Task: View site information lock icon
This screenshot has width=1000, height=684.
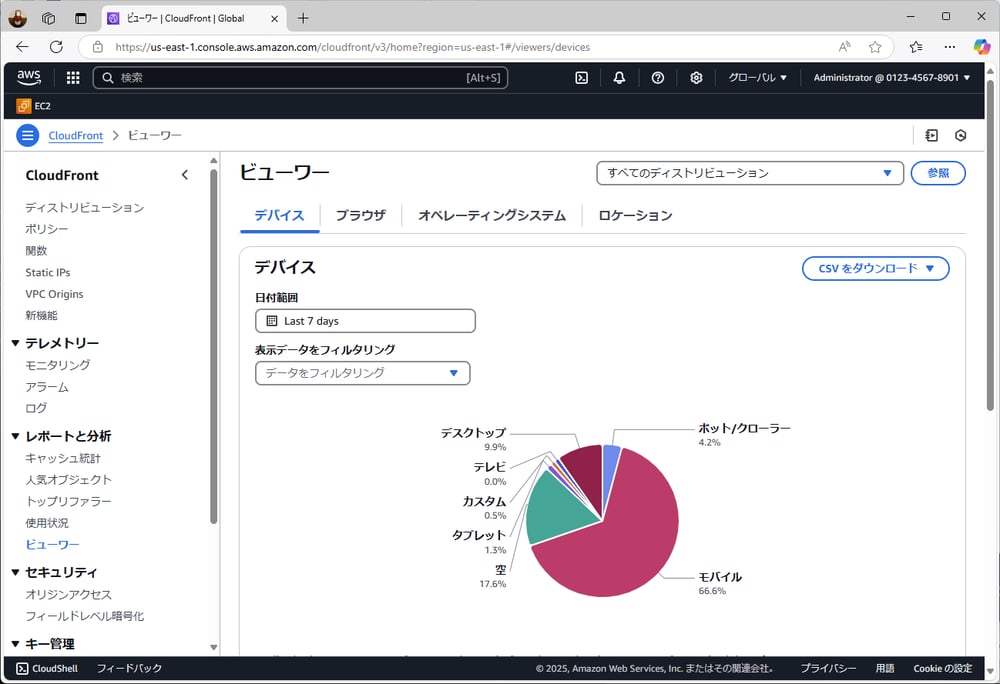Action: [98, 47]
